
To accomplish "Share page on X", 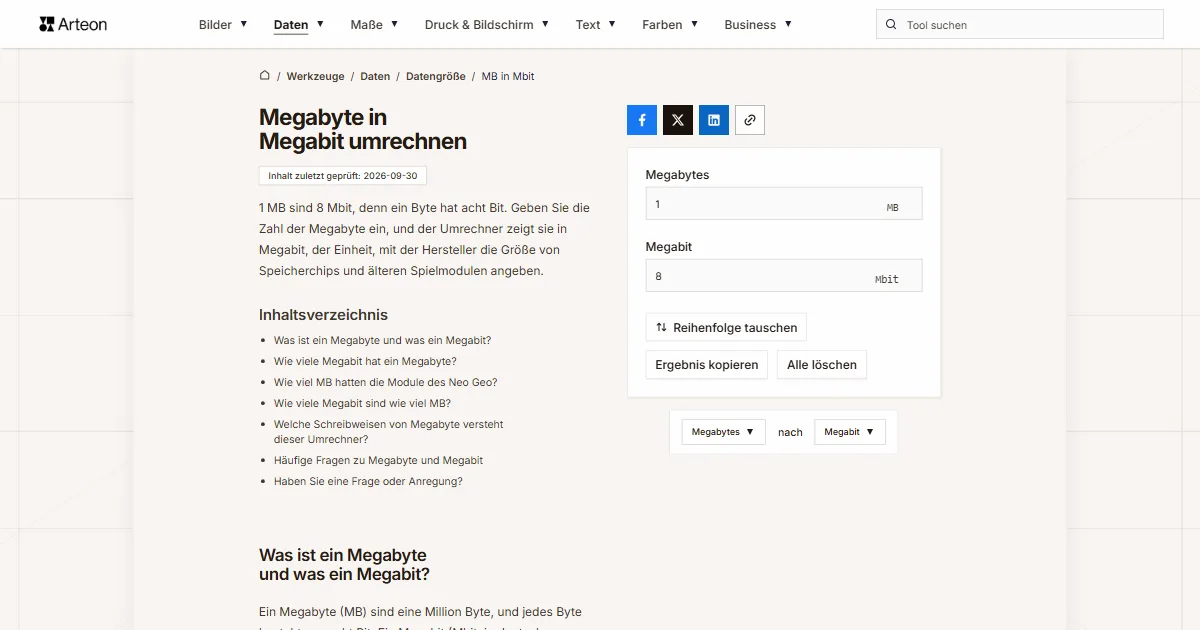I will [678, 120].
